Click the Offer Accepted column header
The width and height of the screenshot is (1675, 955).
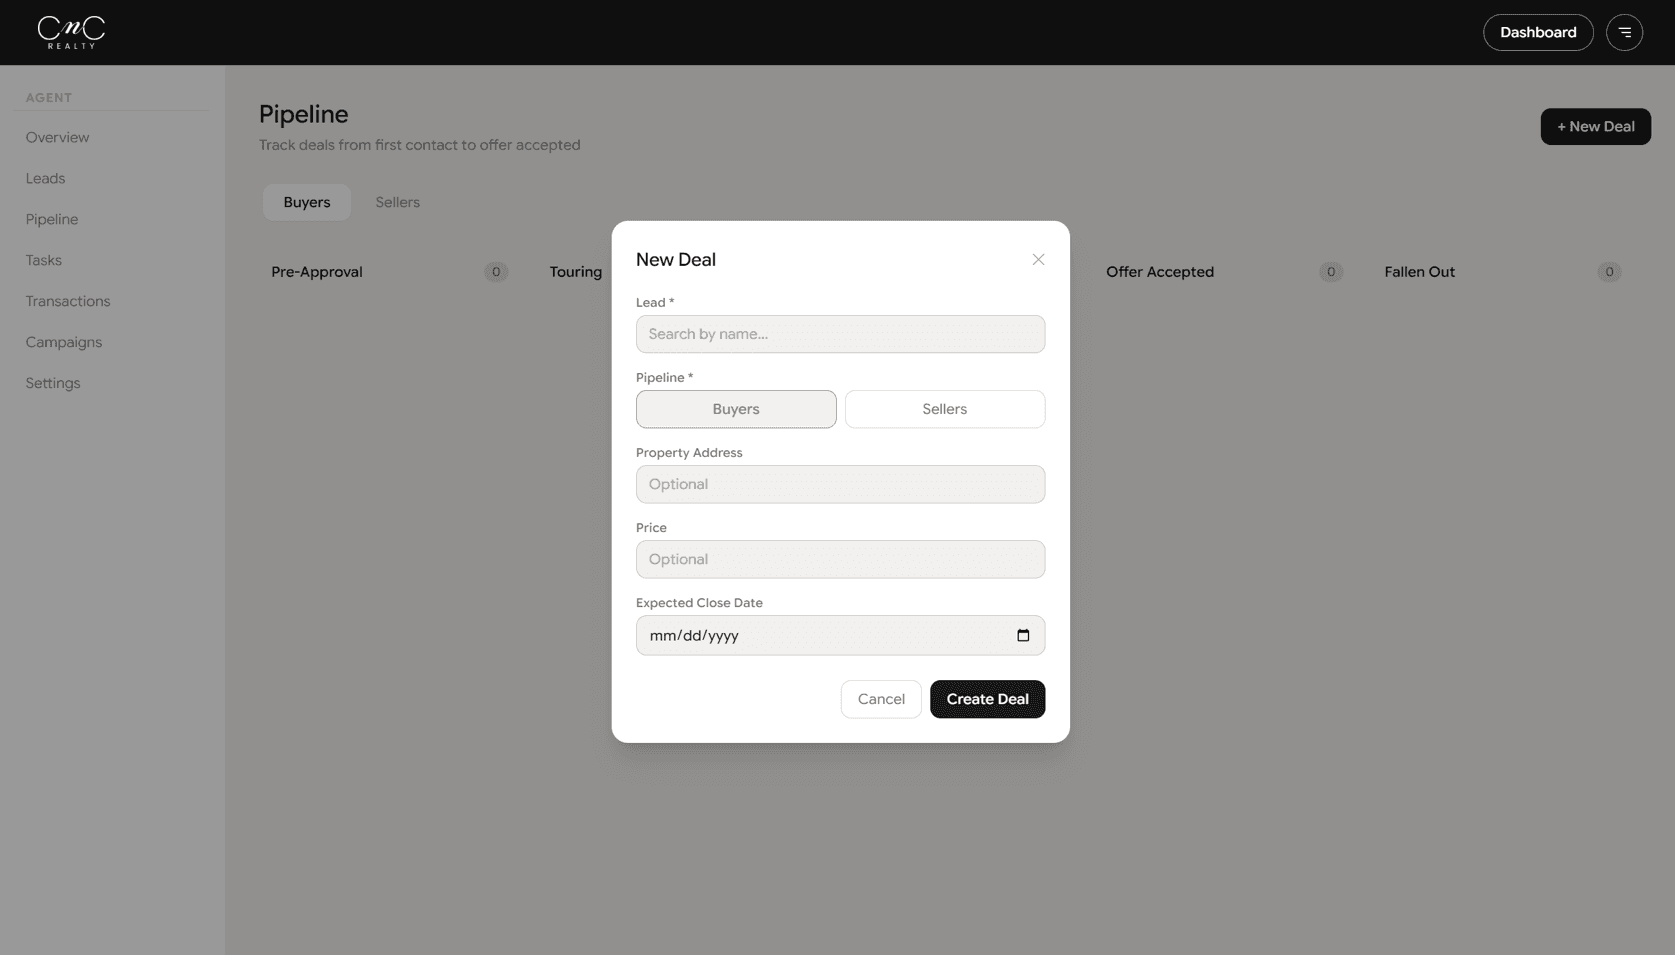(1160, 272)
